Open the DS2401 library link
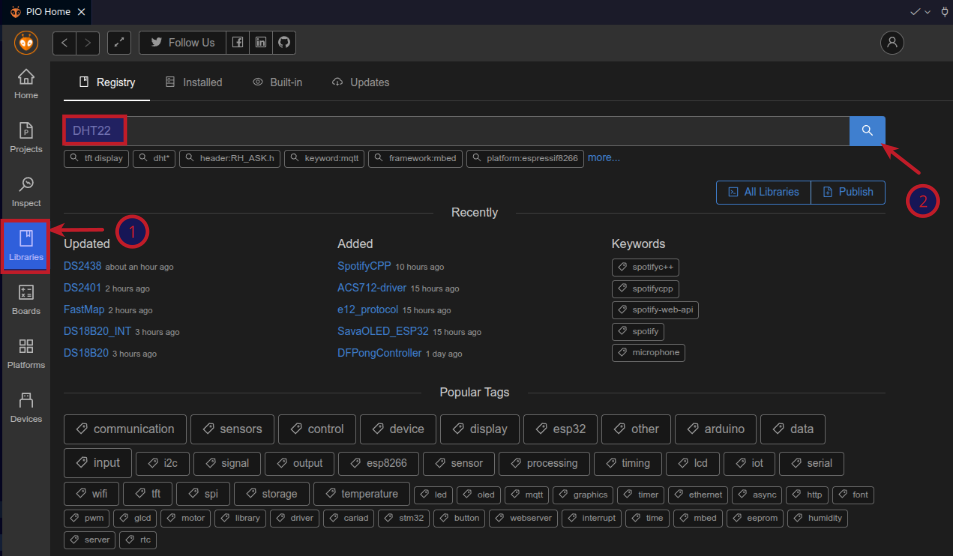953x556 pixels. [83, 287]
